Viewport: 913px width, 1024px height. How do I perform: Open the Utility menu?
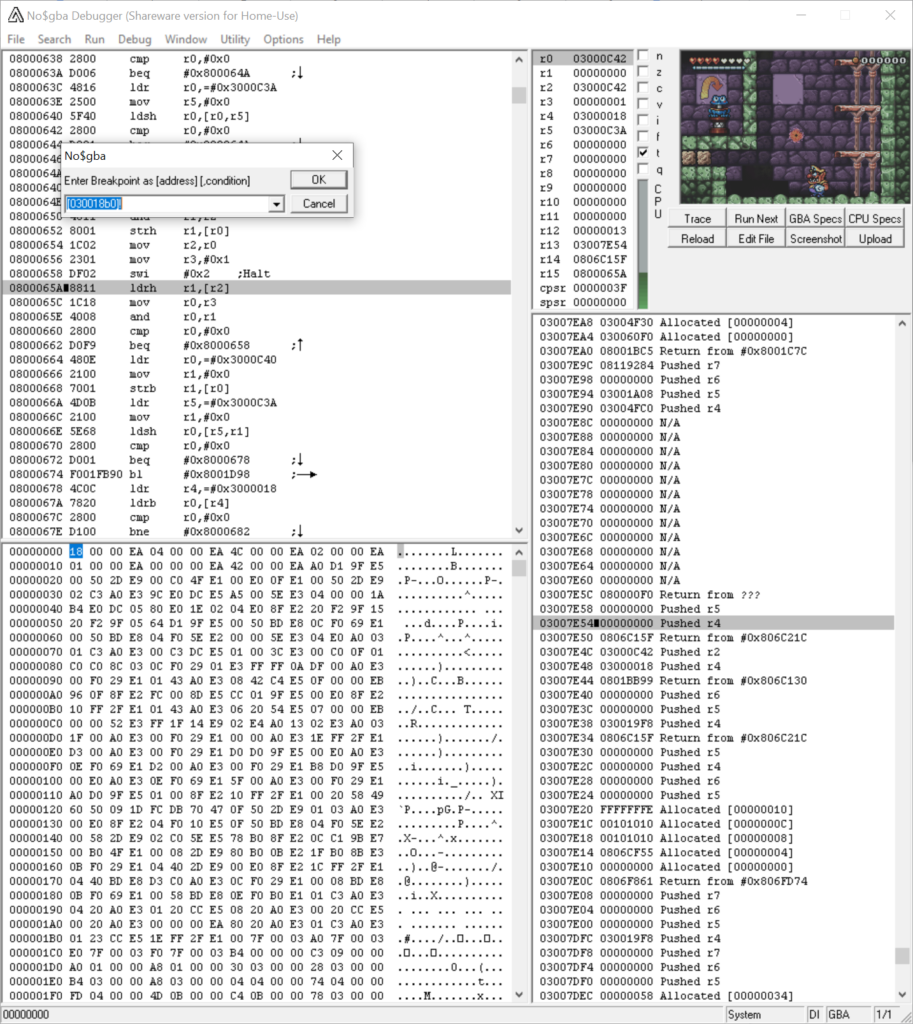(235, 39)
